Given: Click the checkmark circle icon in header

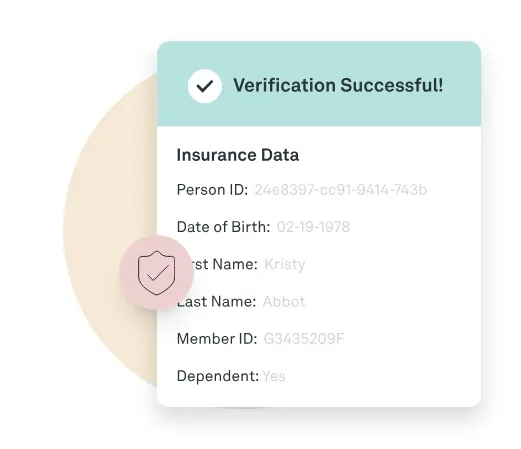Looking at the screenshot, I should 205,86.
